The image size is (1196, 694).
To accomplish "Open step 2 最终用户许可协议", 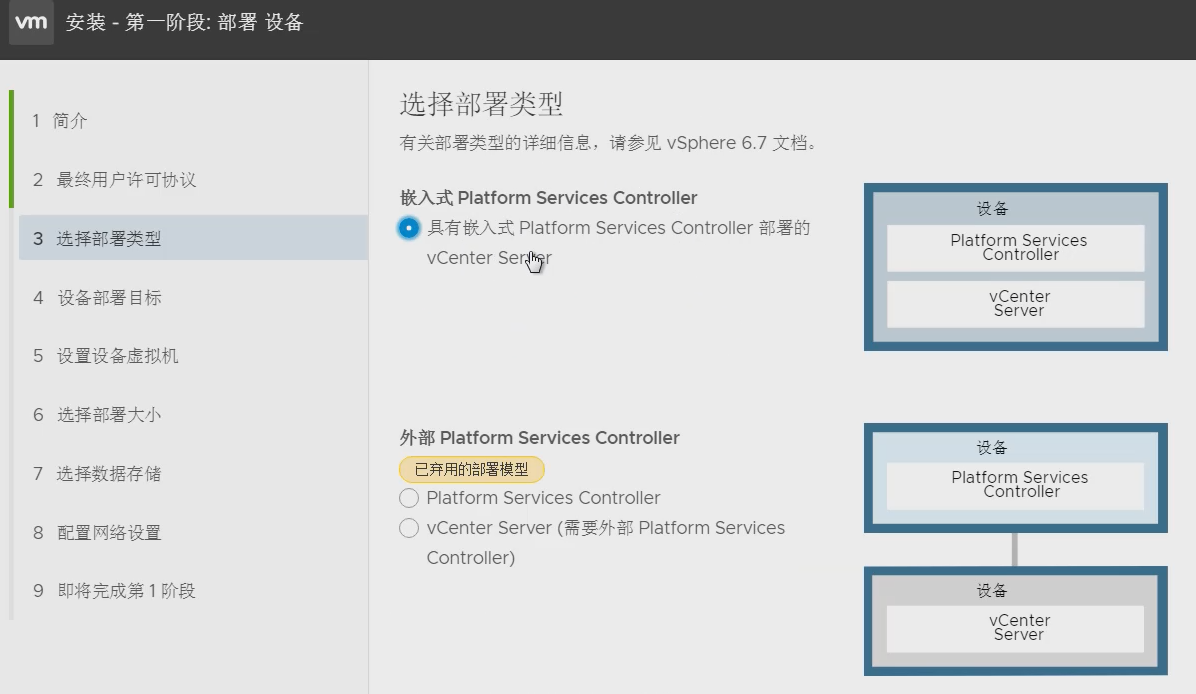I will coord(126,180).
